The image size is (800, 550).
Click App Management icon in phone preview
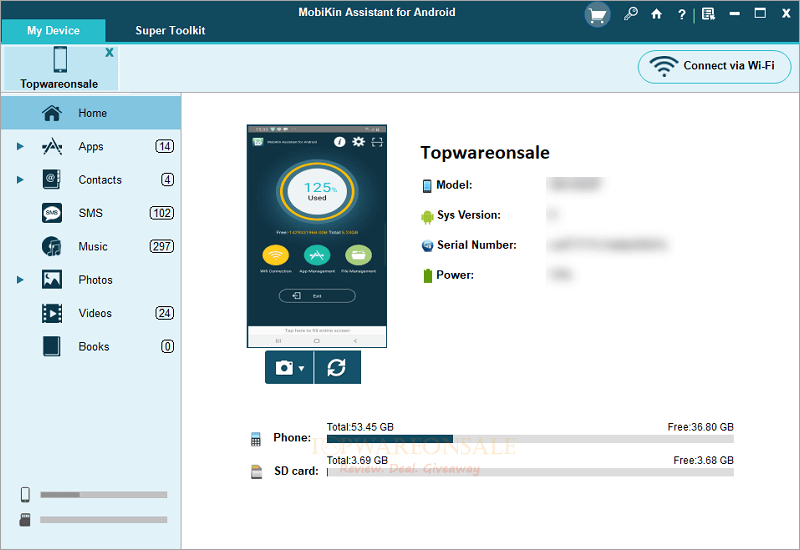tap(317, 255)
